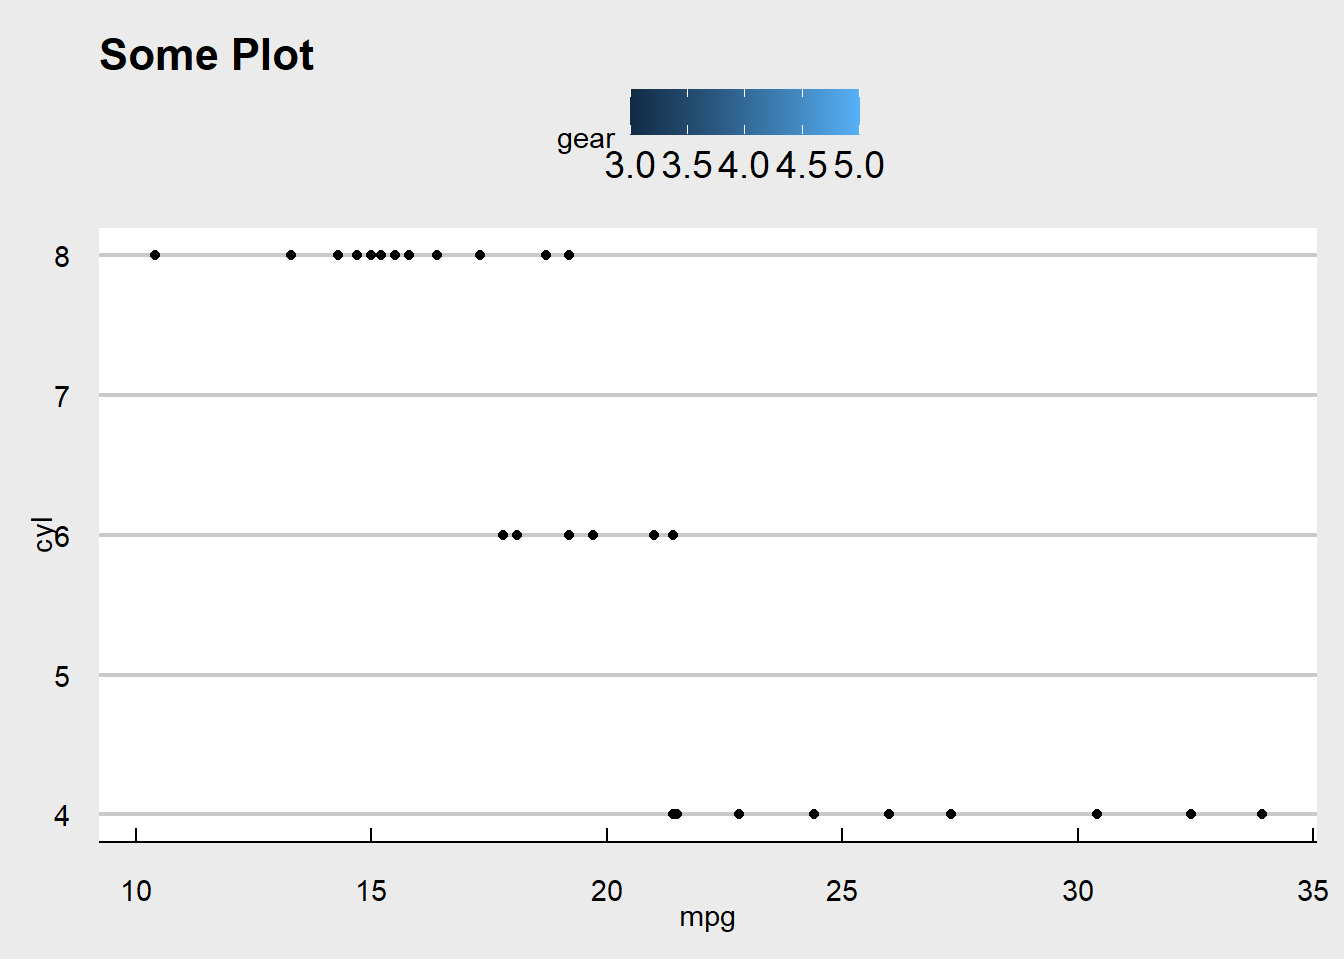Click the "Some Plot" title text
1344x960 pixels.
pyautogui.click(x=206, y=55)
